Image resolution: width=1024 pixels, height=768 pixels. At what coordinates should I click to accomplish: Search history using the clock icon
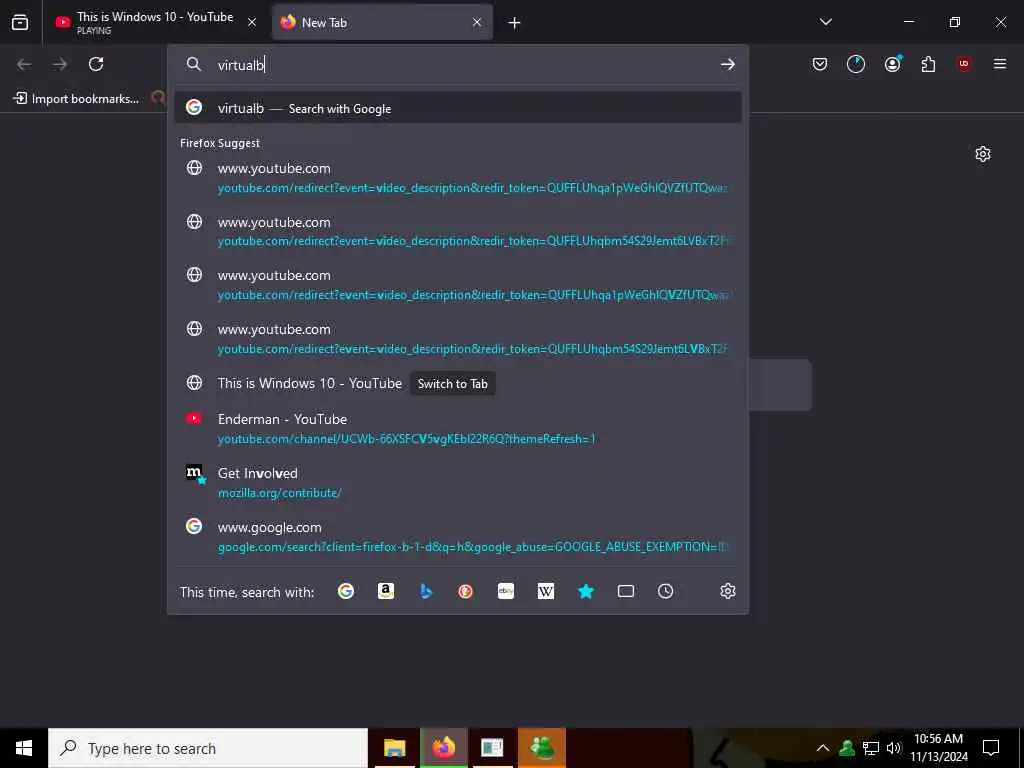pos(665,591)
